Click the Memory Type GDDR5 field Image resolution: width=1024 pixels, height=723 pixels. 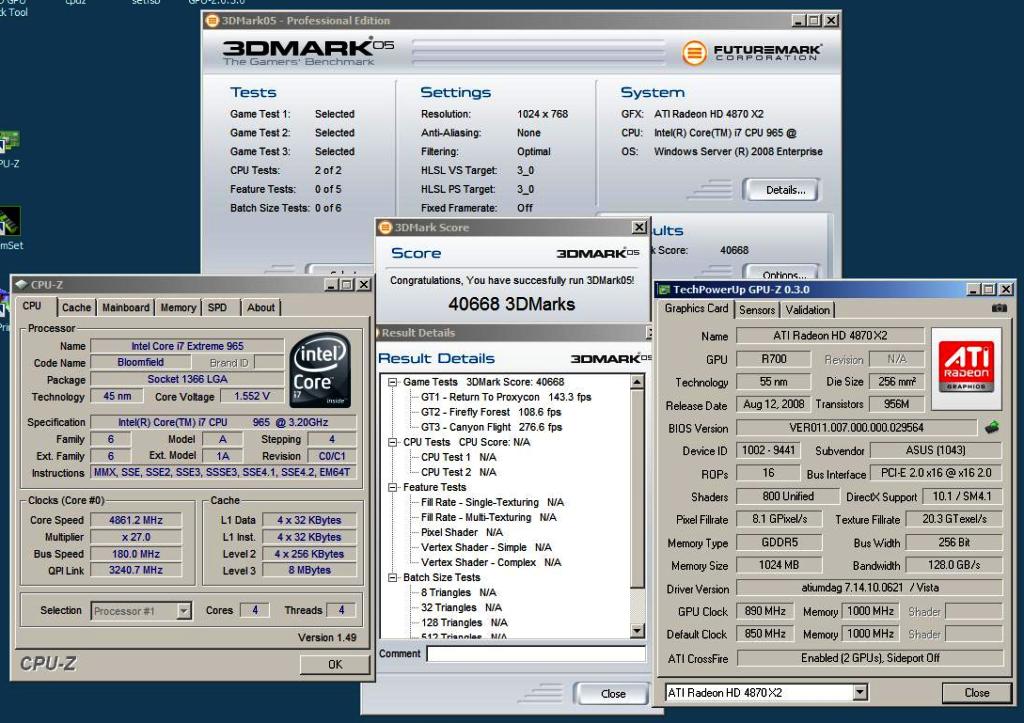(779, 542)
